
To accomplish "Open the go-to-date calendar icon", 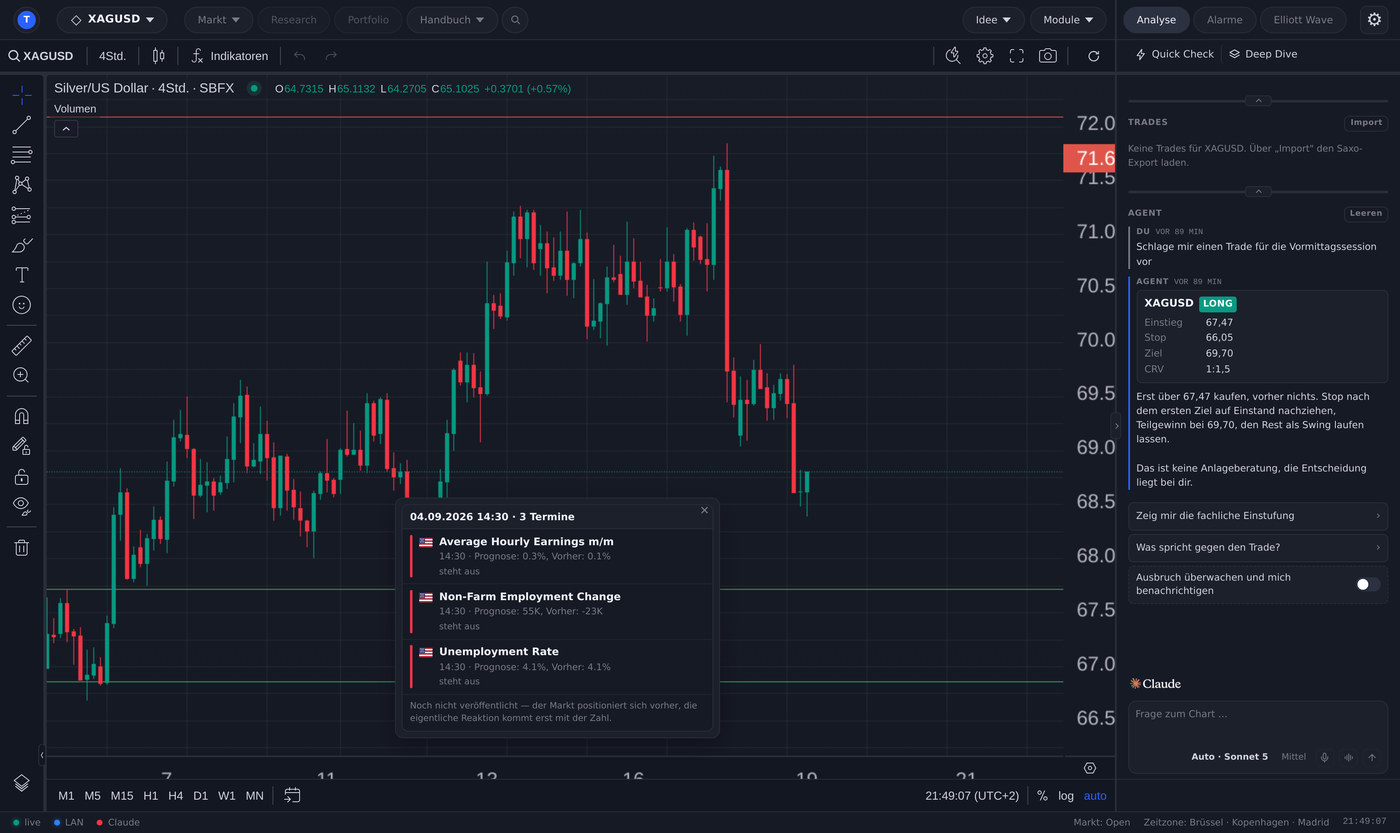I will click(292, 795).
